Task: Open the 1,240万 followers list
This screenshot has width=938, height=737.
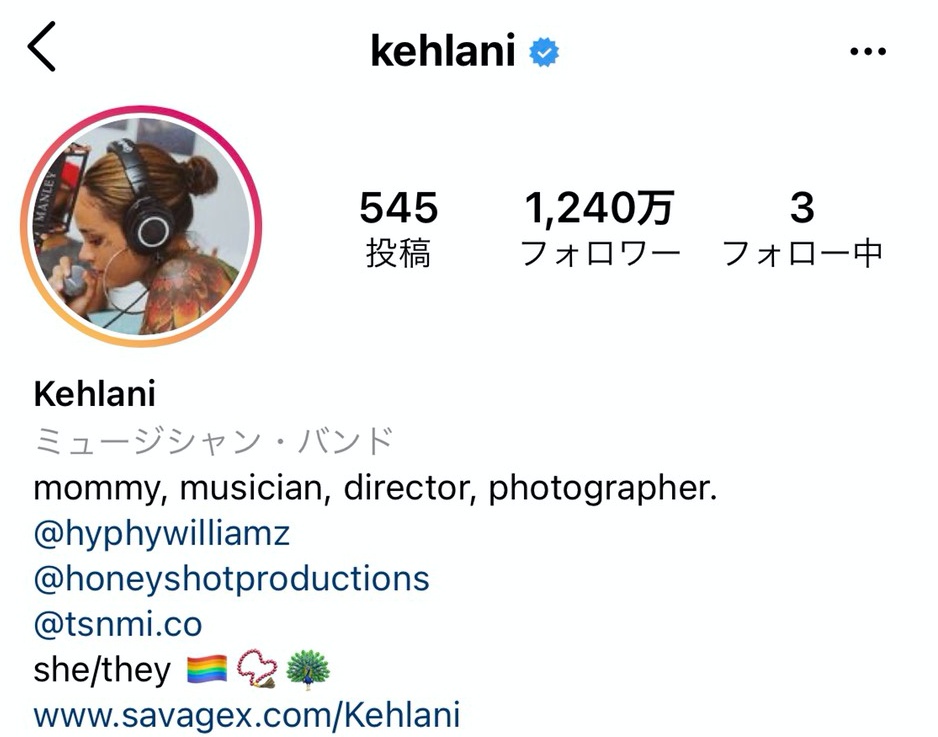Action: point(600,229)
